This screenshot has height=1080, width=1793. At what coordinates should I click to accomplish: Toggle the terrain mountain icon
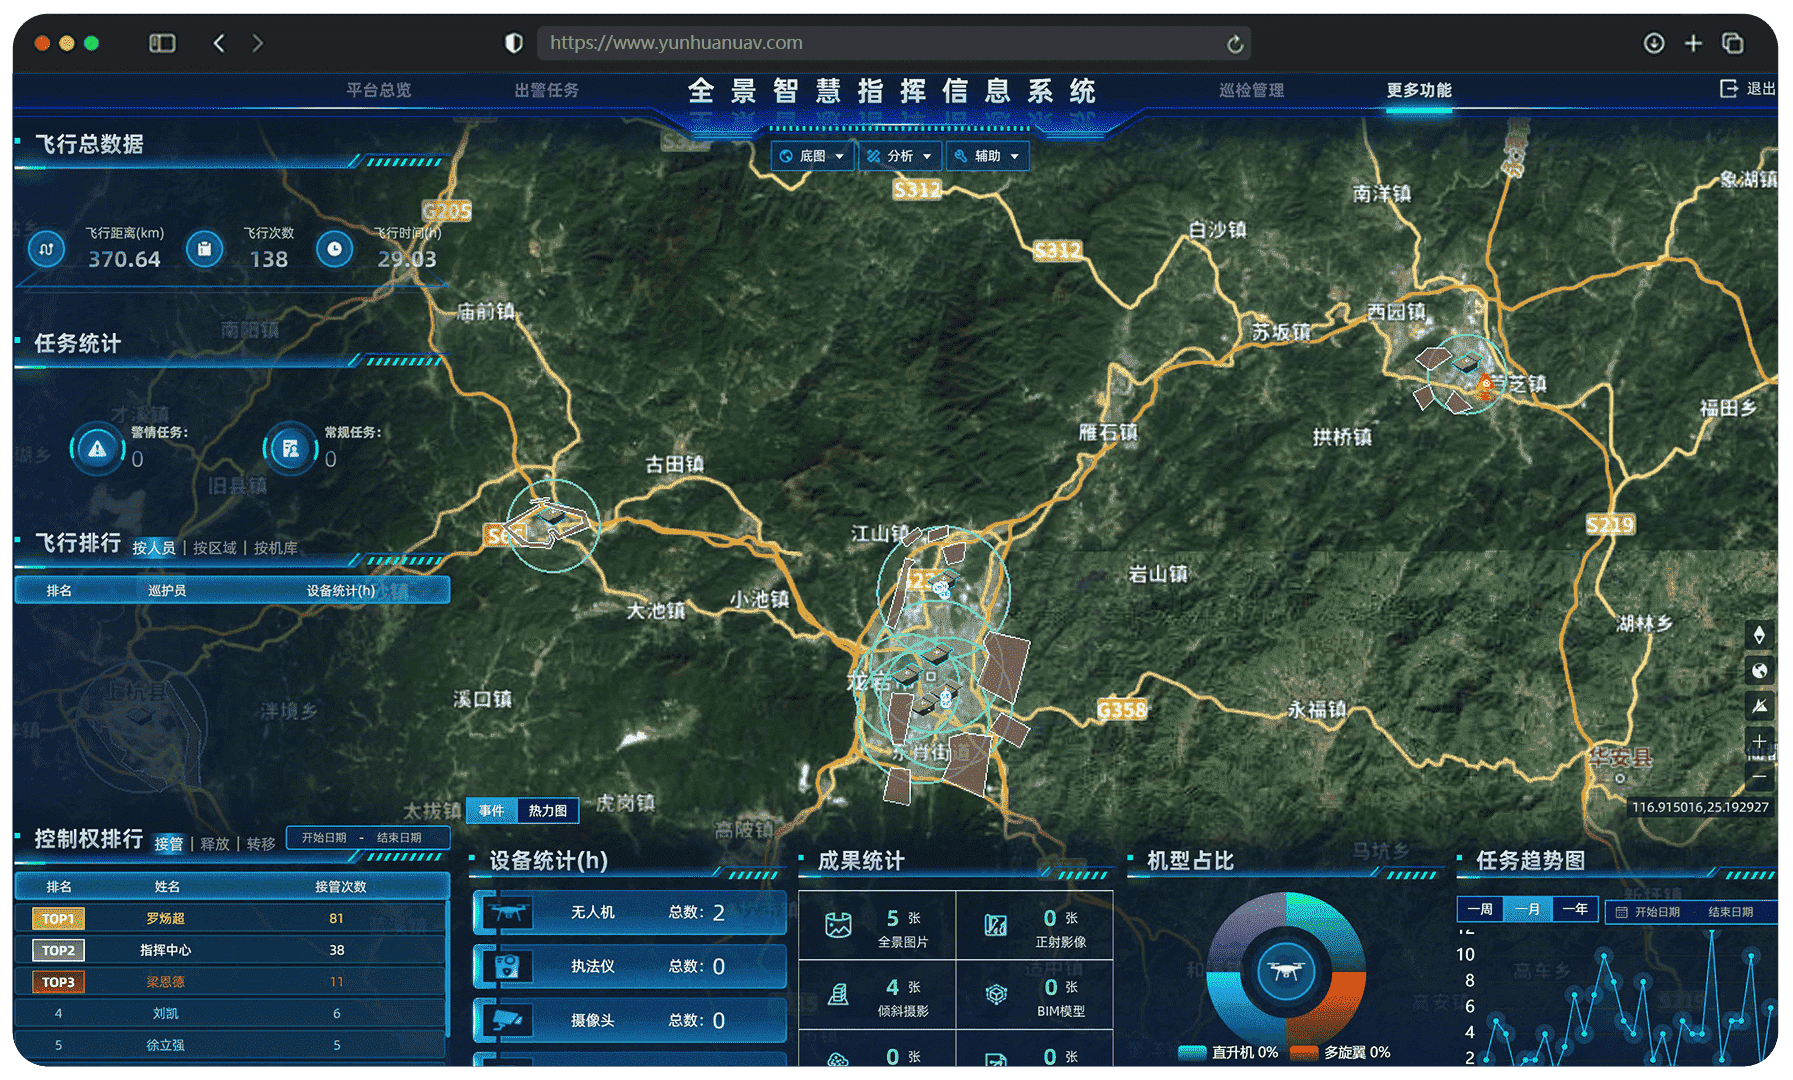[x=1759, y=705]
